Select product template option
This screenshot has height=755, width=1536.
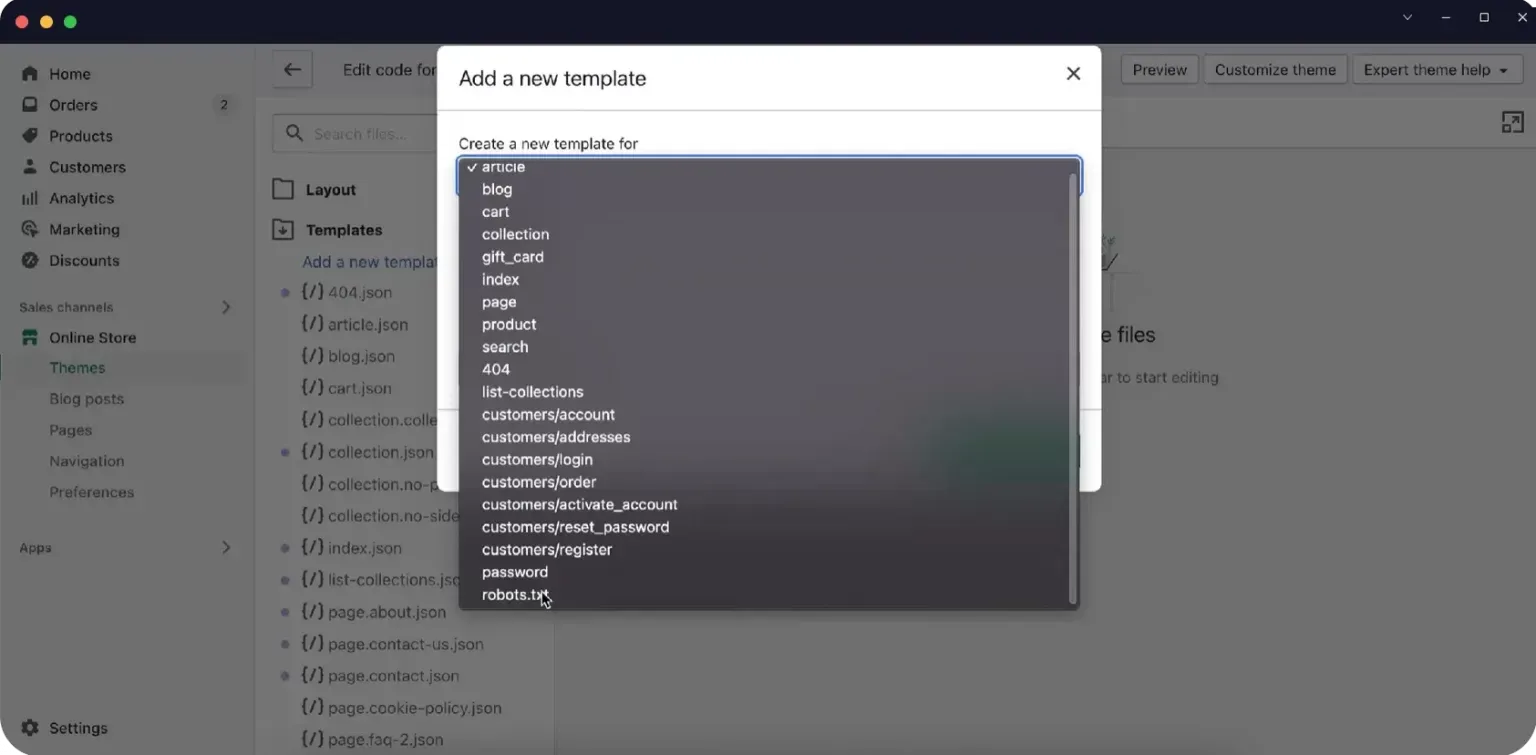pos(768,324)
